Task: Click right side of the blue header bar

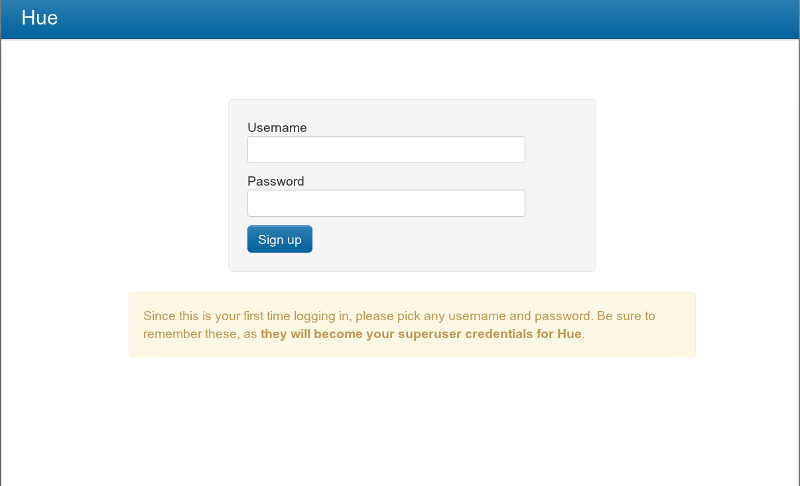Action: [700, 18]
